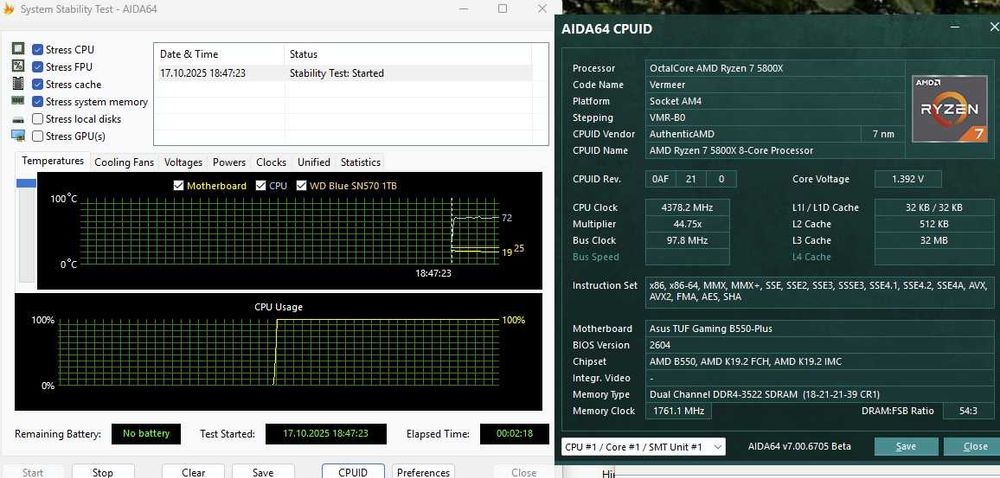The width and height of the screenshot is (1000, 478).
Task: Click the Stop button
Action: click(103, 472)
